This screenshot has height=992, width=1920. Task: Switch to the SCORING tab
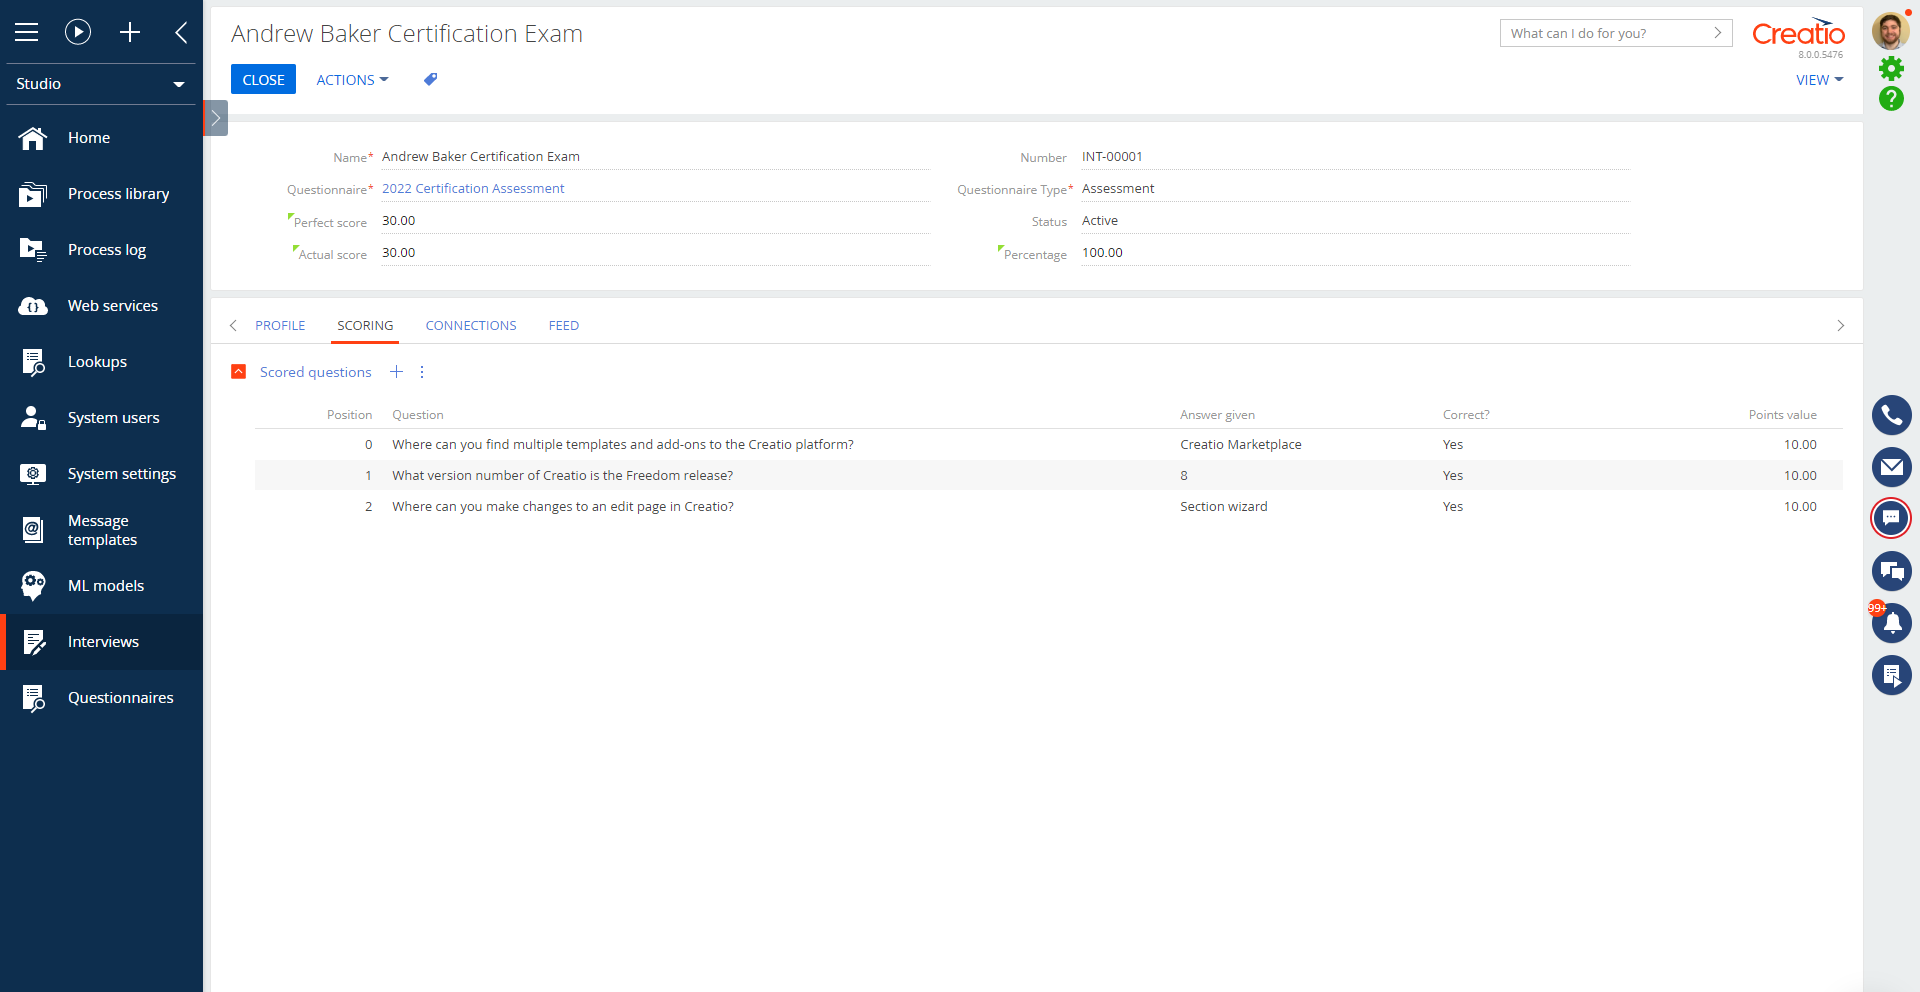coord(365,326)
